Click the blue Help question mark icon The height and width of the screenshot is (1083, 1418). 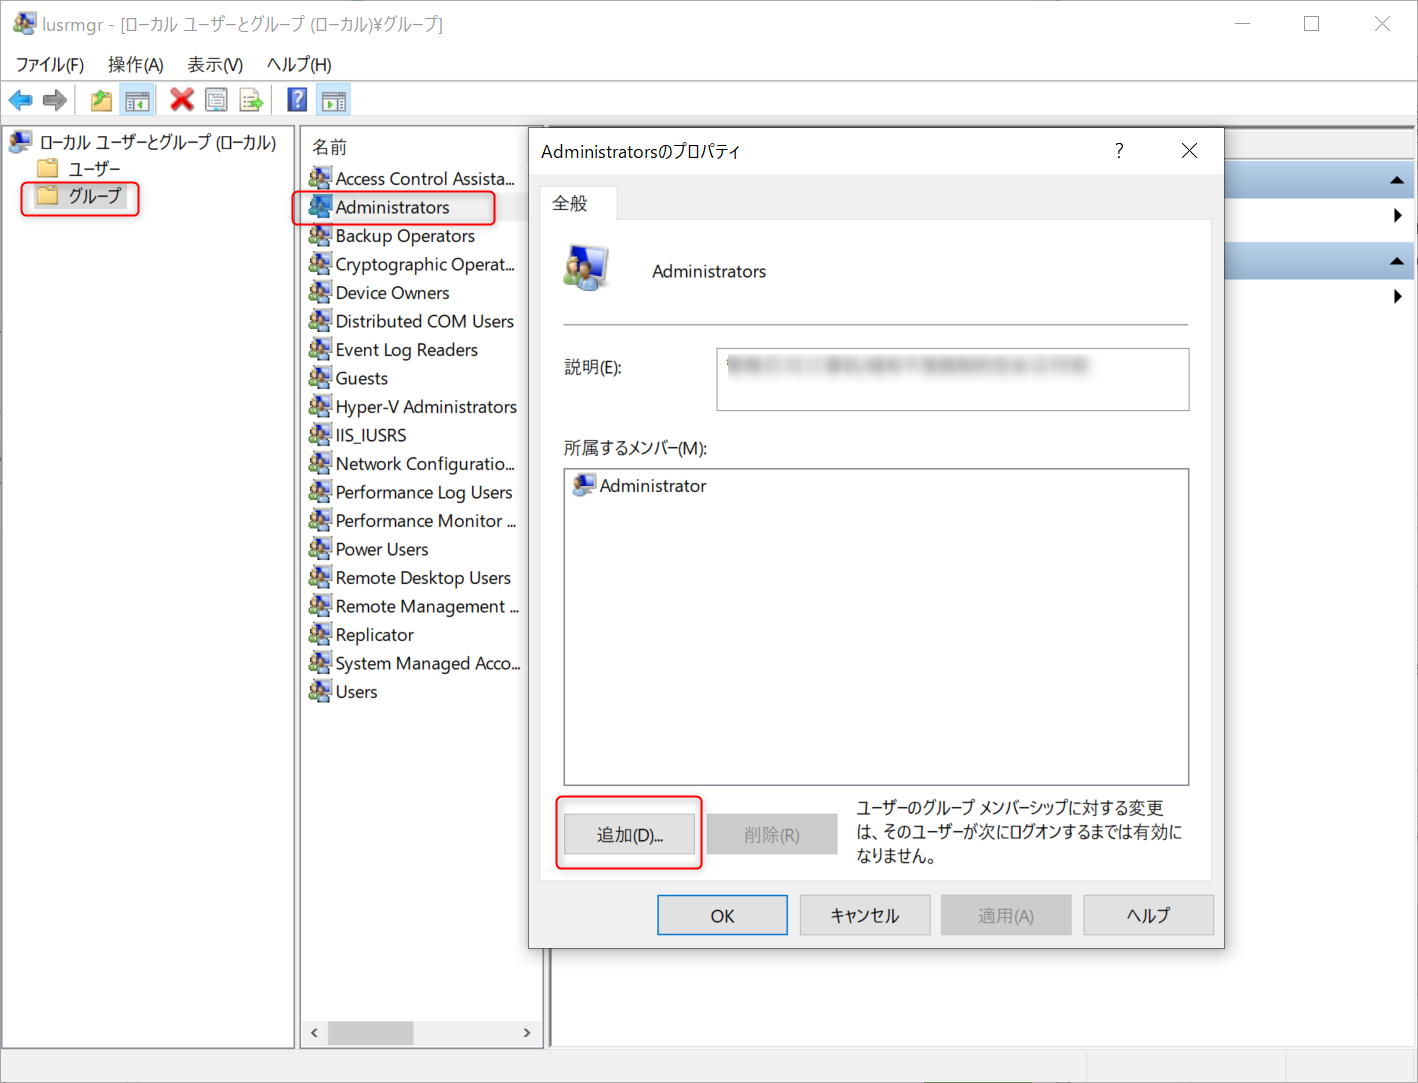point(297,100)
